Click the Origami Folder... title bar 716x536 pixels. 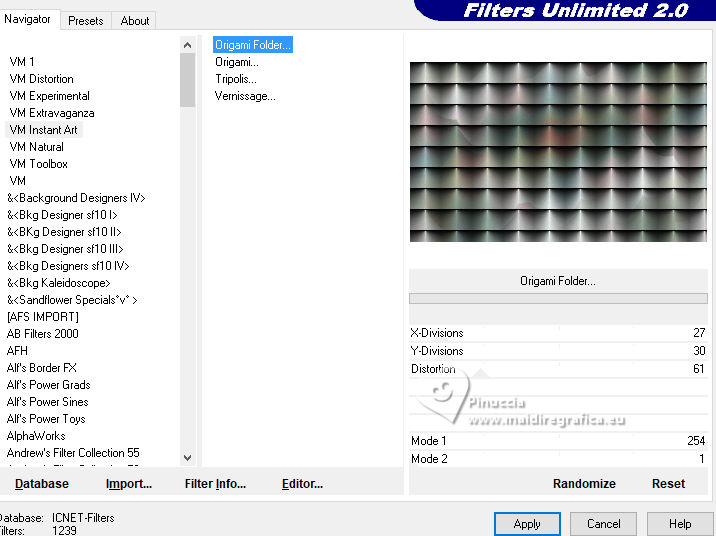(558, 281)
